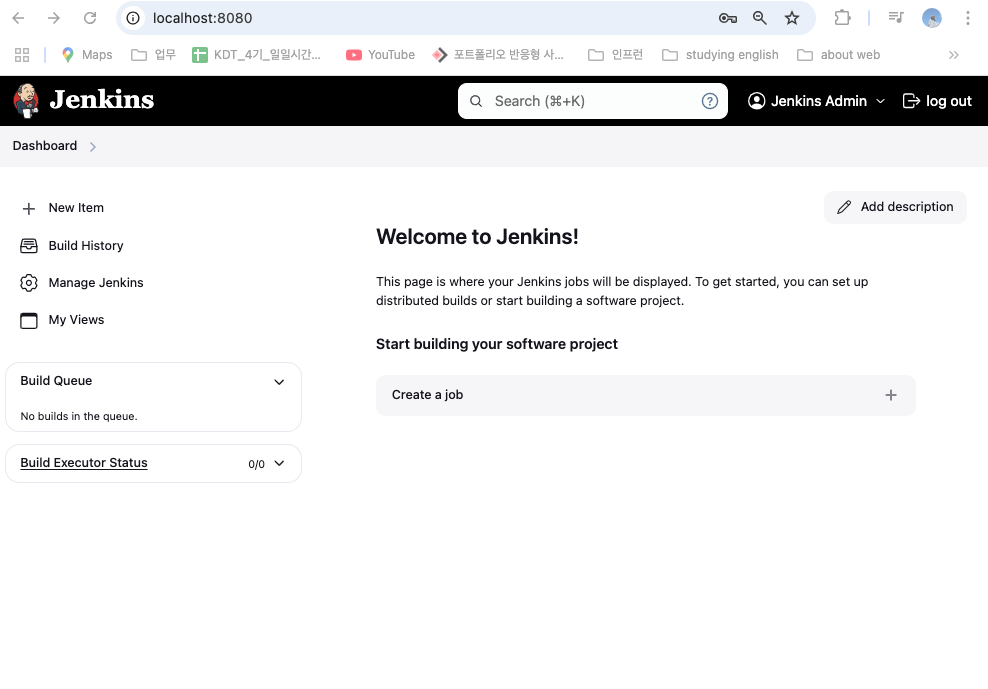Expand the Jenkins Admin dropdown chevron
The image size is (988, 689).
point(880,101)
